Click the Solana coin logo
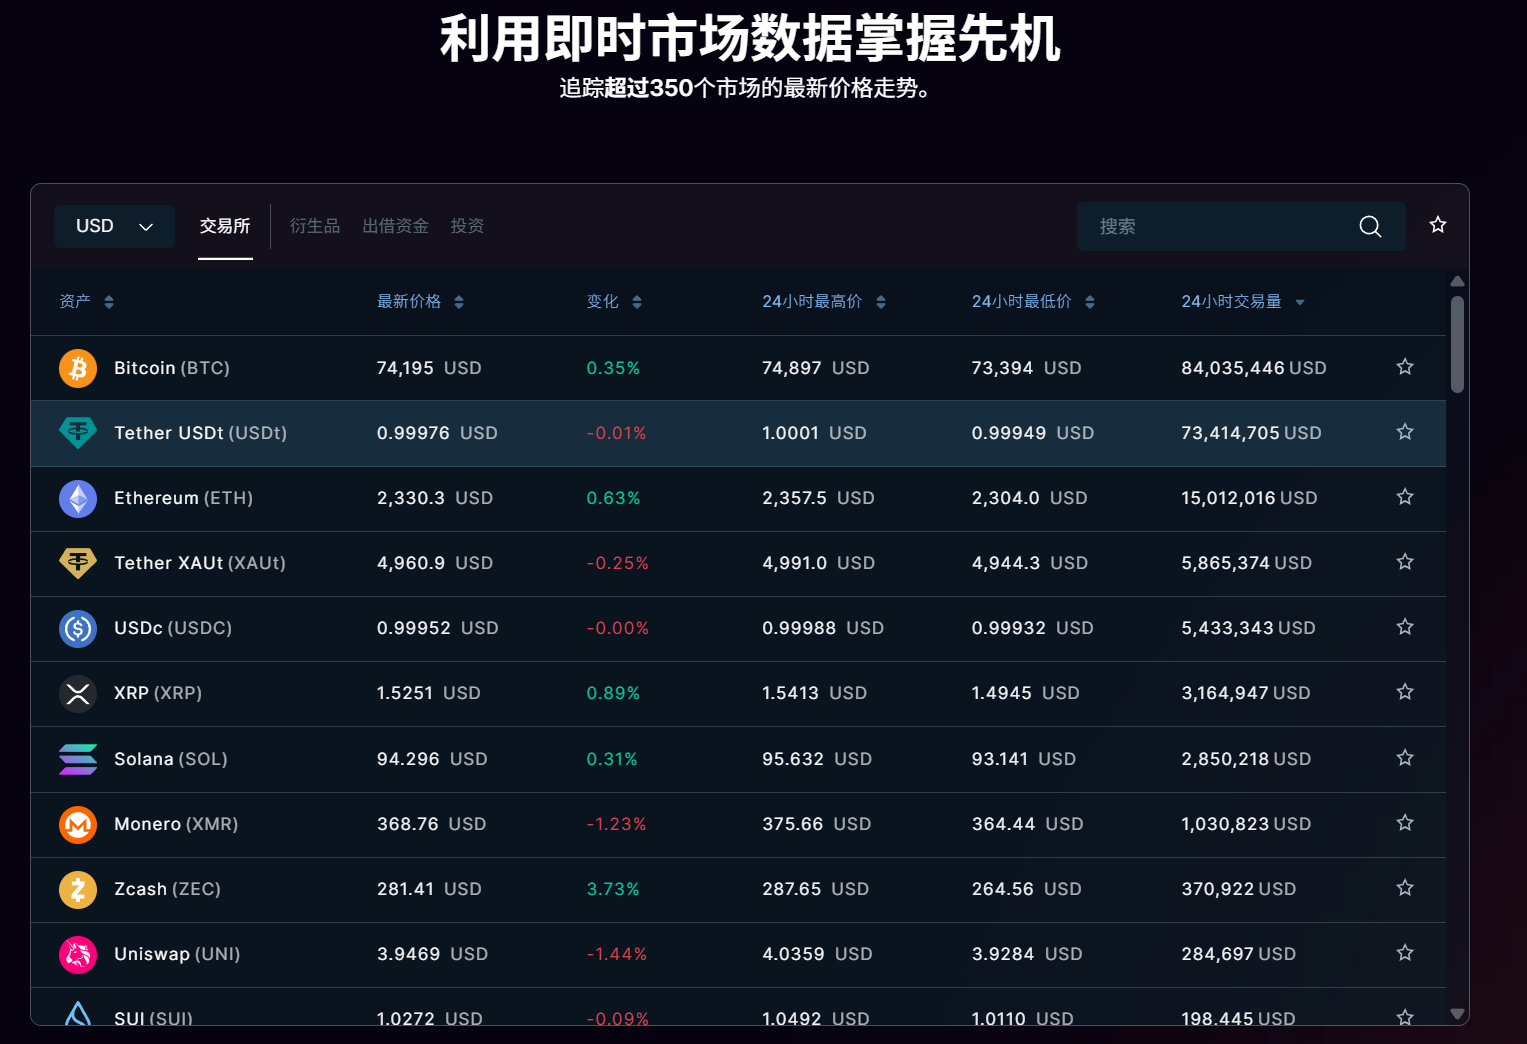 [x=77, y=759]
